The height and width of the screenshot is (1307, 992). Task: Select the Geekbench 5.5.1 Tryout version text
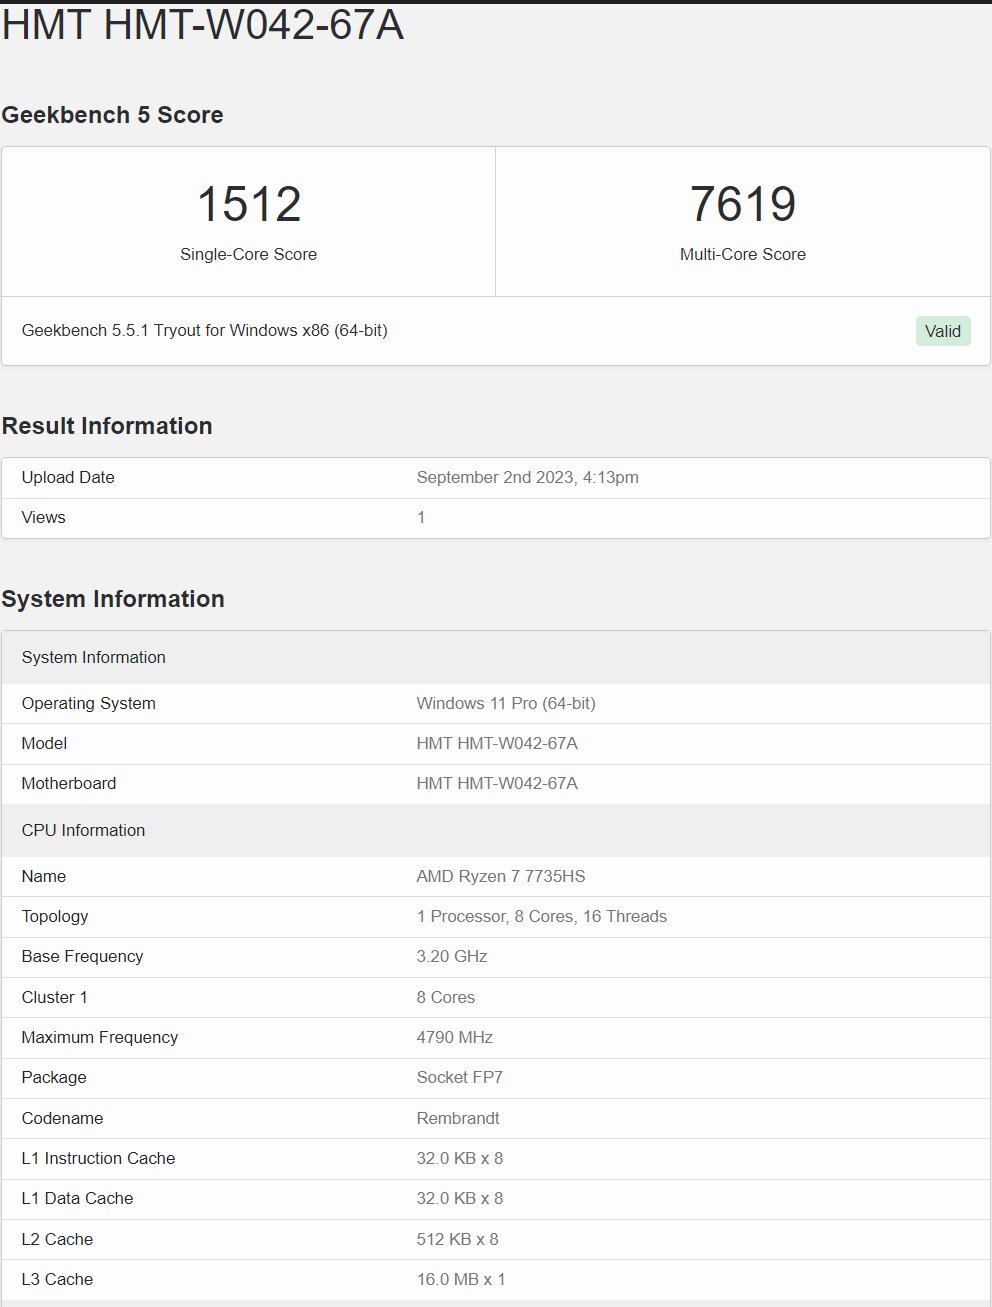coord(205,330)
